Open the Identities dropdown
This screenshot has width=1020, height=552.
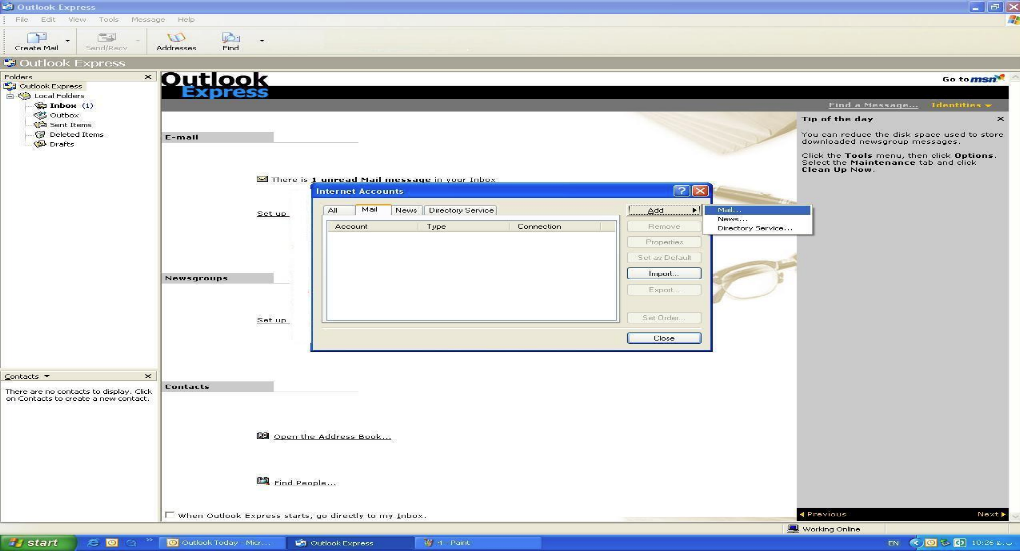click(x=961, y=105)
